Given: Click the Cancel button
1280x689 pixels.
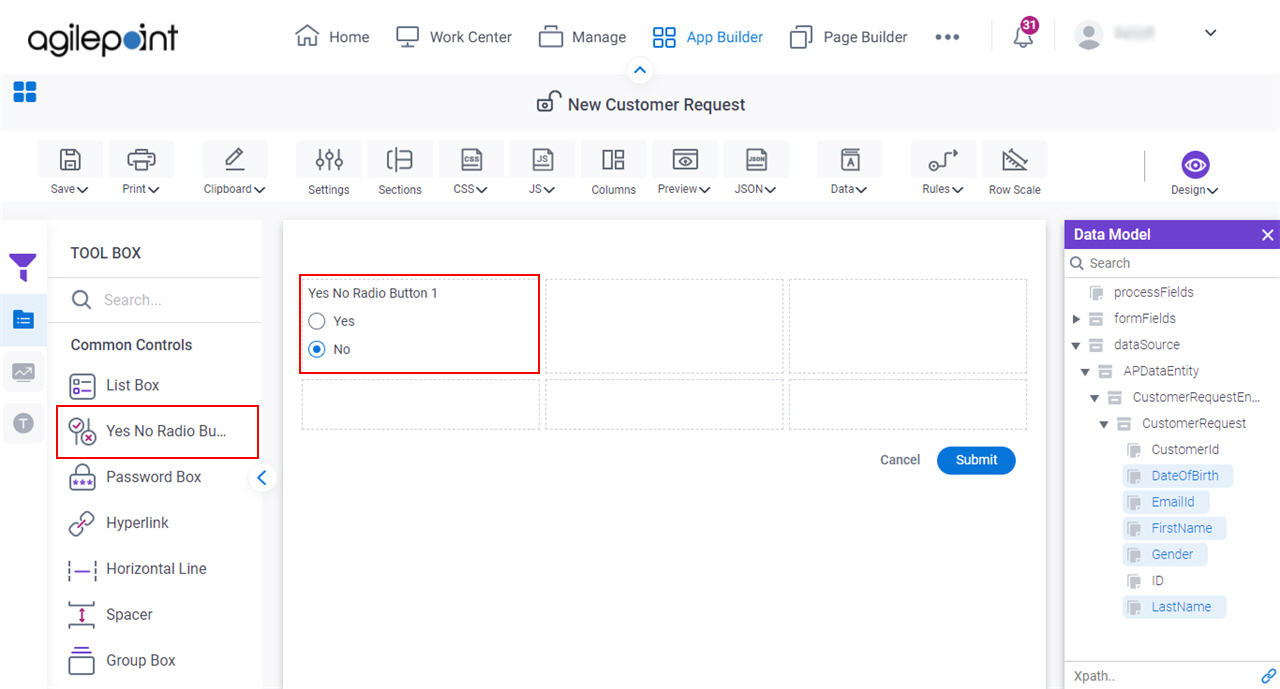Looking at the screenshot, I should 900,460.
